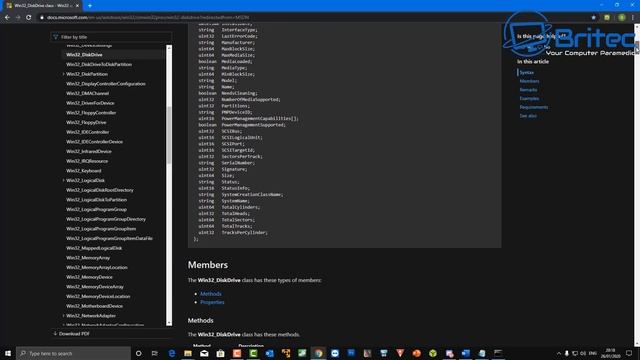Reload the page with the refresh icon
The height and width of the screenshot is (360, 640).
click(29, 18)
